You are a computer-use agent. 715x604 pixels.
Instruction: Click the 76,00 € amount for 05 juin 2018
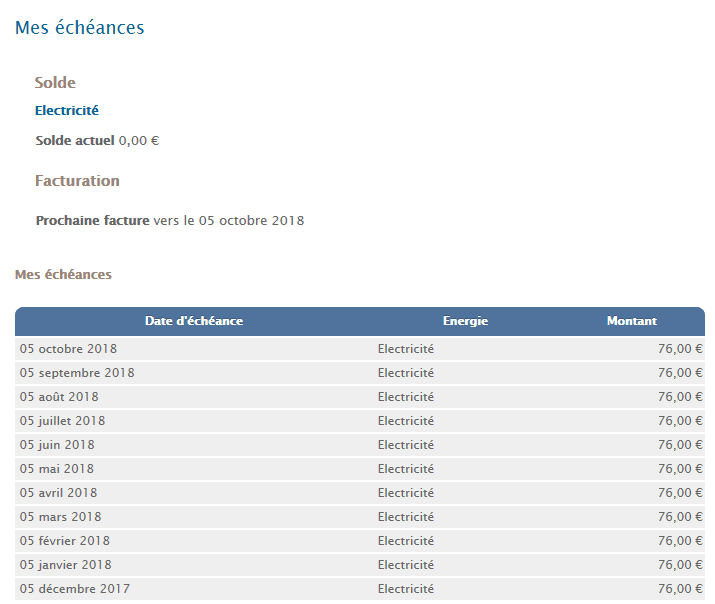[x=680, y=445]
